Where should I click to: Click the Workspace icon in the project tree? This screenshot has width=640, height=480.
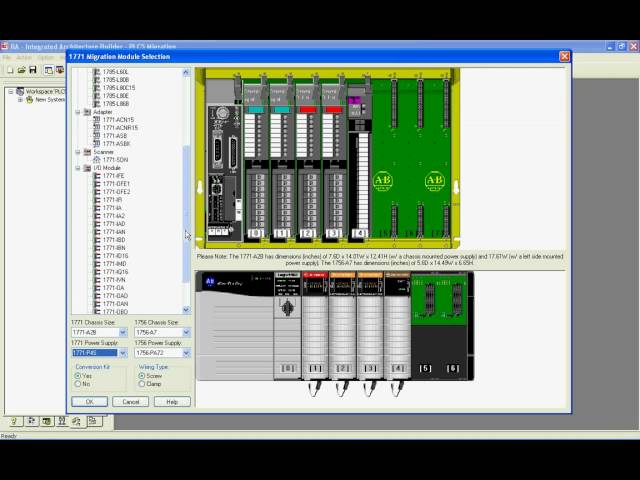(20, 91)
